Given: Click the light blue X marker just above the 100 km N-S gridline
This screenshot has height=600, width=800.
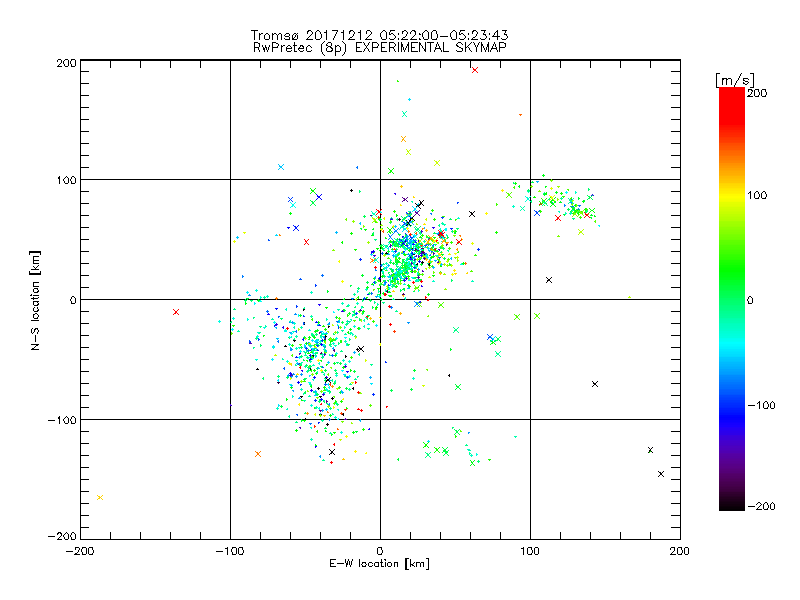Looking at the screenshot, I should point(281,167).
